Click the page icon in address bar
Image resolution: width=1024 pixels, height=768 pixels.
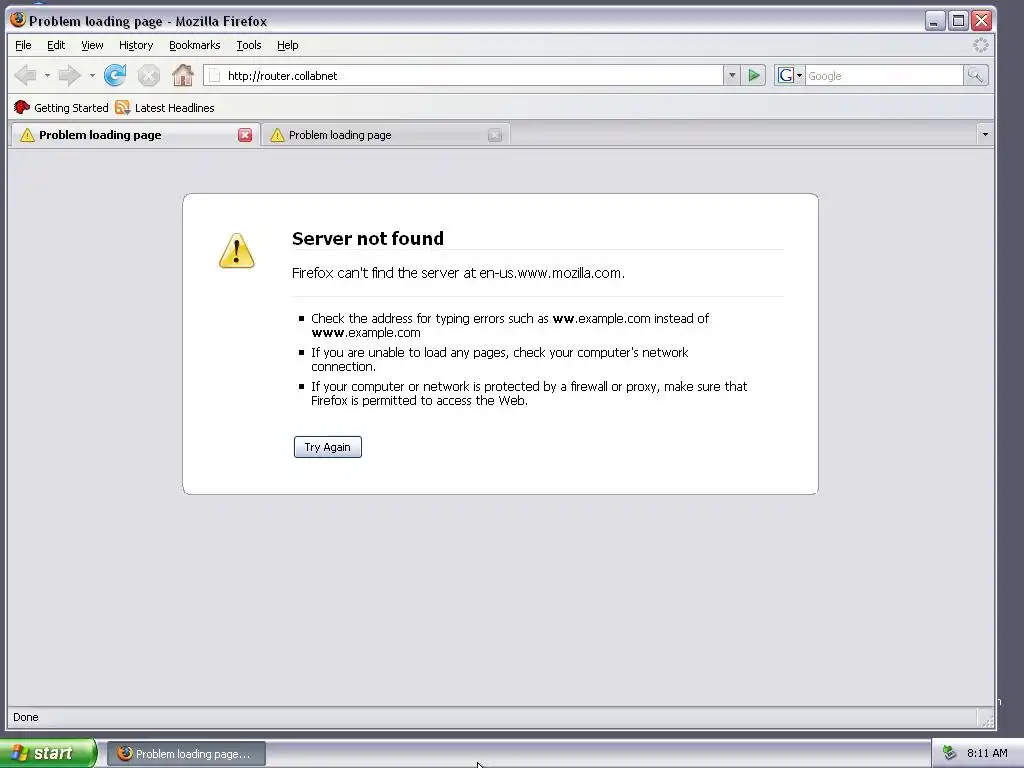point(215,76)
